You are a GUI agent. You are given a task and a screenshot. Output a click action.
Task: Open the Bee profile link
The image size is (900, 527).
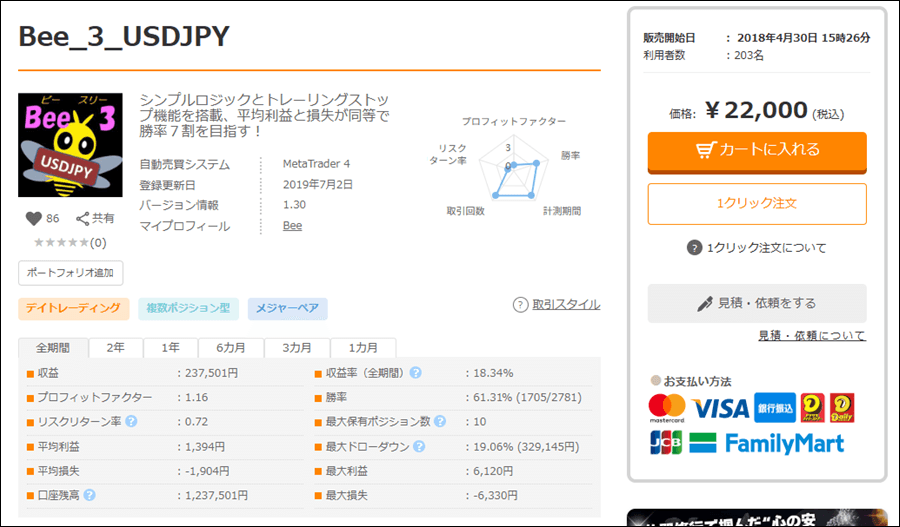(x=292, y=226)
